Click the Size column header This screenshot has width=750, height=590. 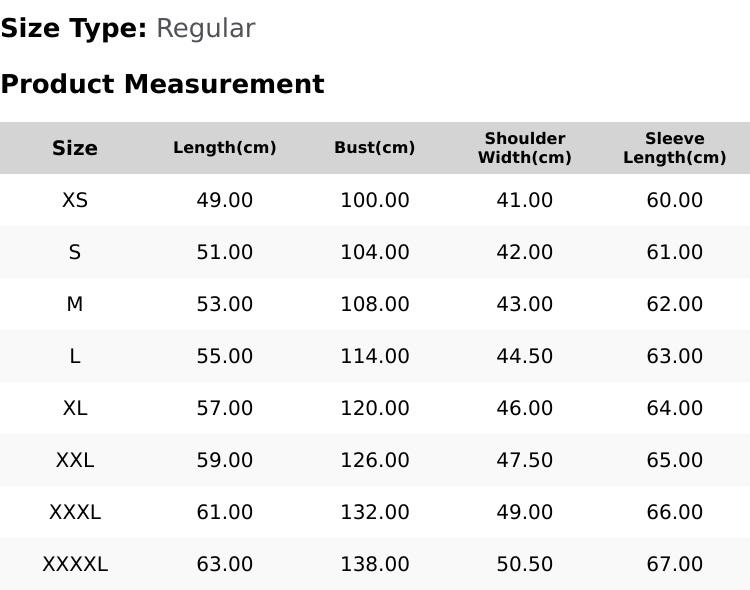75,148
